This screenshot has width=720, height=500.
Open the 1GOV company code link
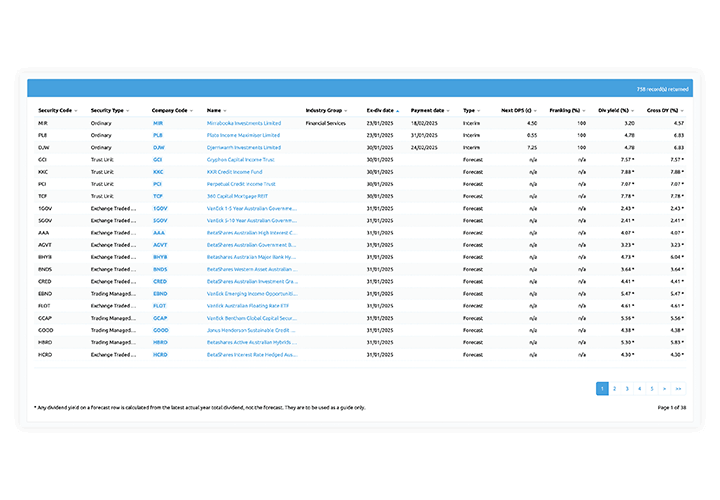click(x=160, y=208)
